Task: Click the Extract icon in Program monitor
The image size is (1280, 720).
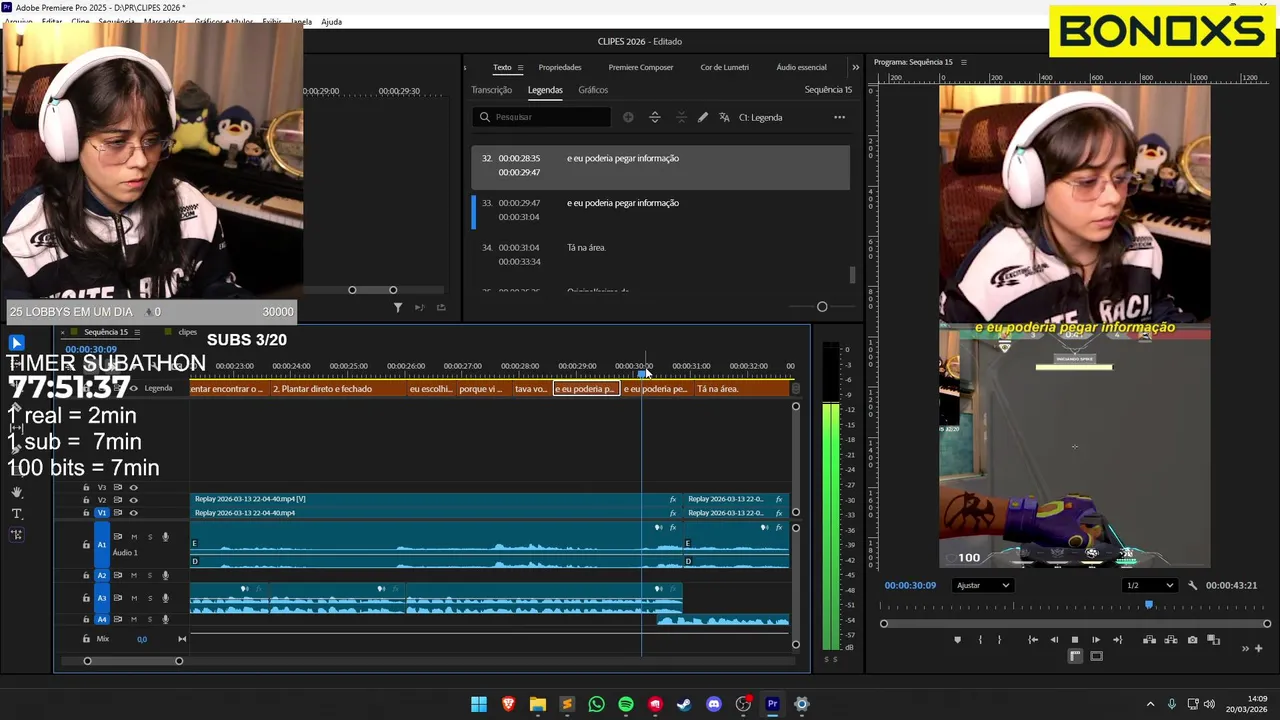Action: pos(1171,640)
